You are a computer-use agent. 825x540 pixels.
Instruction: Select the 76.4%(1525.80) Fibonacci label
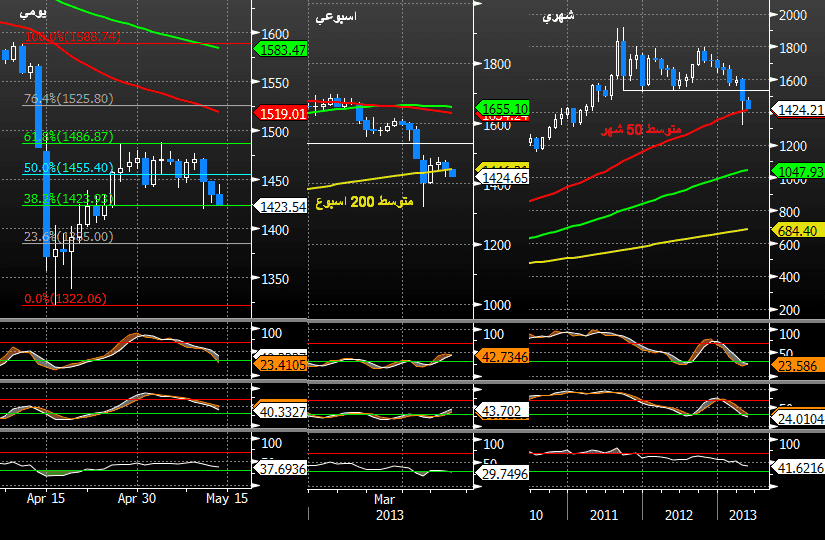[x=68, y=98]
